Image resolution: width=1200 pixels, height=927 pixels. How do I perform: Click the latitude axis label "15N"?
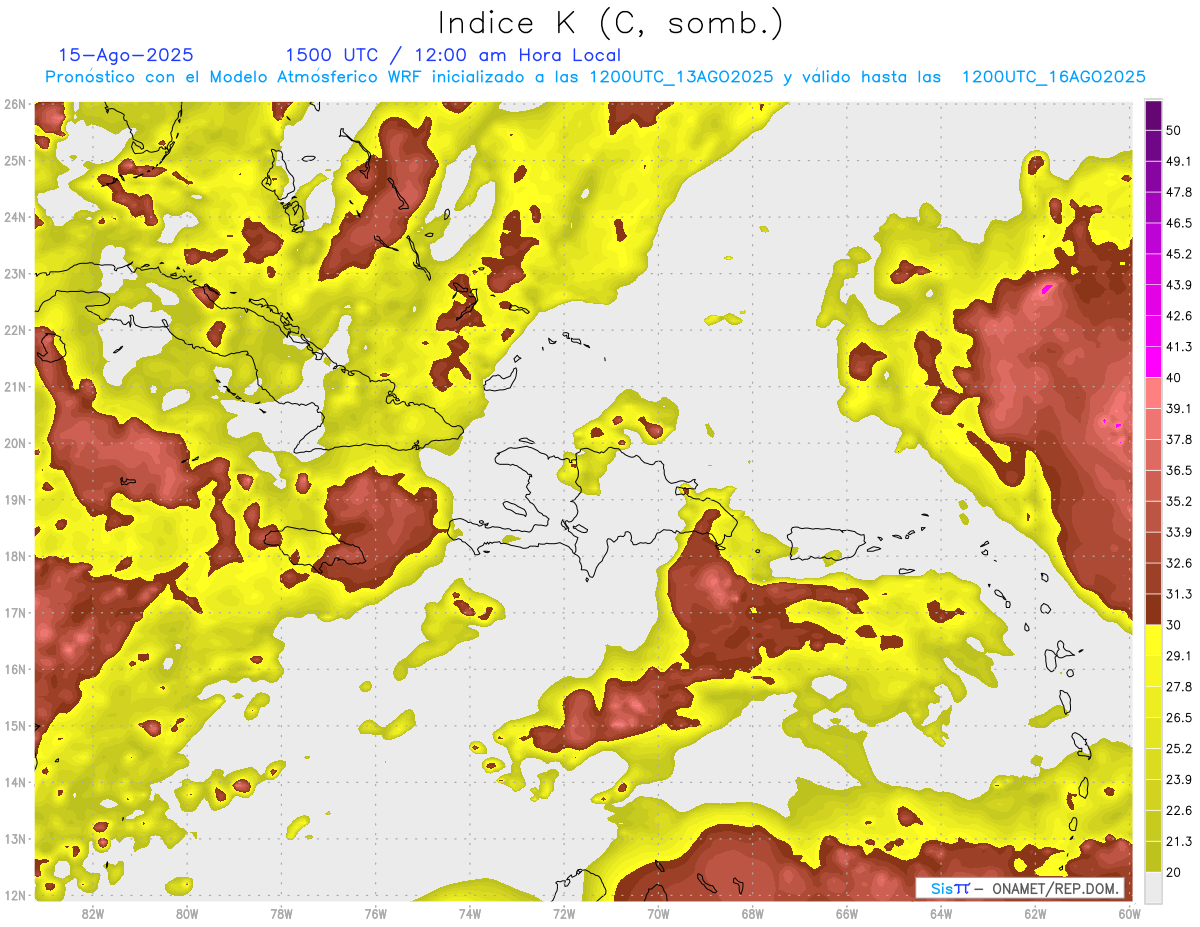[15, 725]
